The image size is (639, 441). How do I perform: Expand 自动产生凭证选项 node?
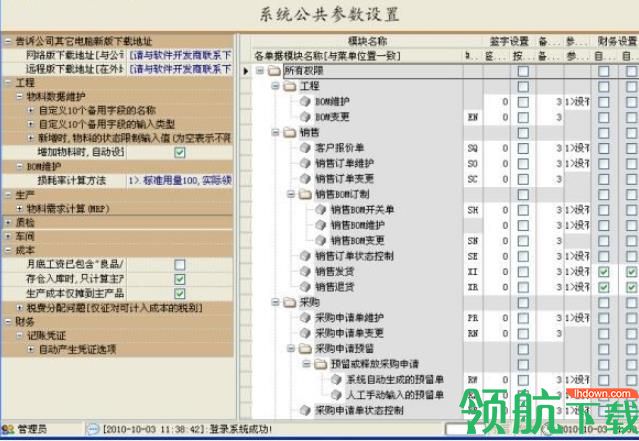pyautogui.click(x=31, y=349)
